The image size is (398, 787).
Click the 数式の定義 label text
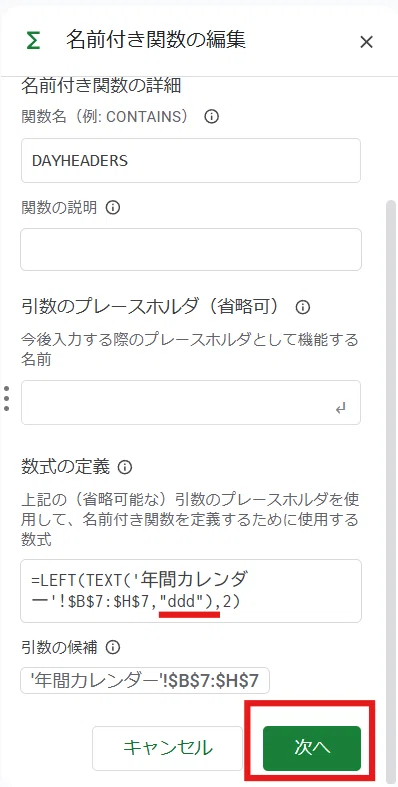pos(66,467)
